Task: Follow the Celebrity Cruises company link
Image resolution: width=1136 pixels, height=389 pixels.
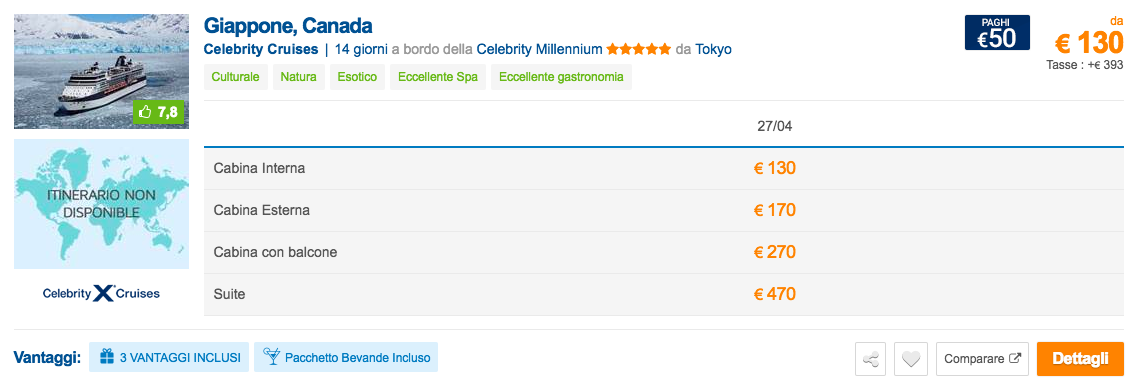Action: pos(261,50)
